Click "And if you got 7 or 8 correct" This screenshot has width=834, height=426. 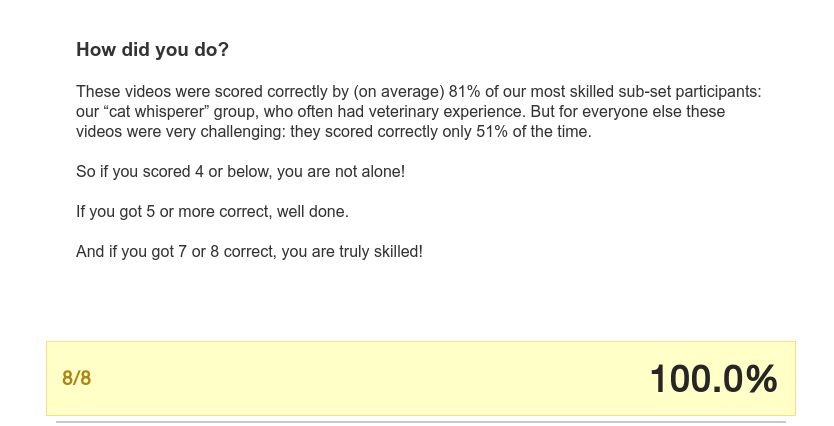point(174,252)
